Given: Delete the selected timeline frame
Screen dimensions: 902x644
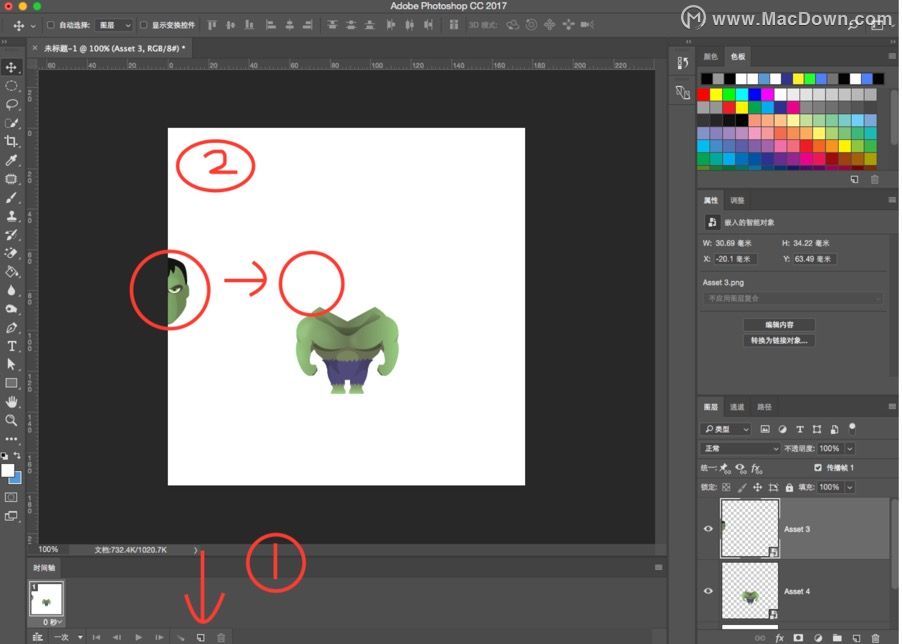Looking at the screenshot, I should coord(221,637).
